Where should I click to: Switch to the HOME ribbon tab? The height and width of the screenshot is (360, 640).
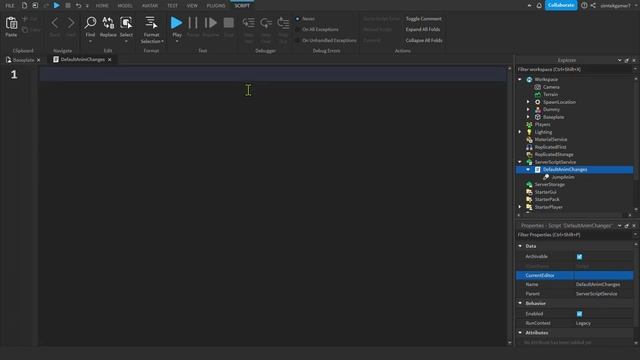[102, 6]
